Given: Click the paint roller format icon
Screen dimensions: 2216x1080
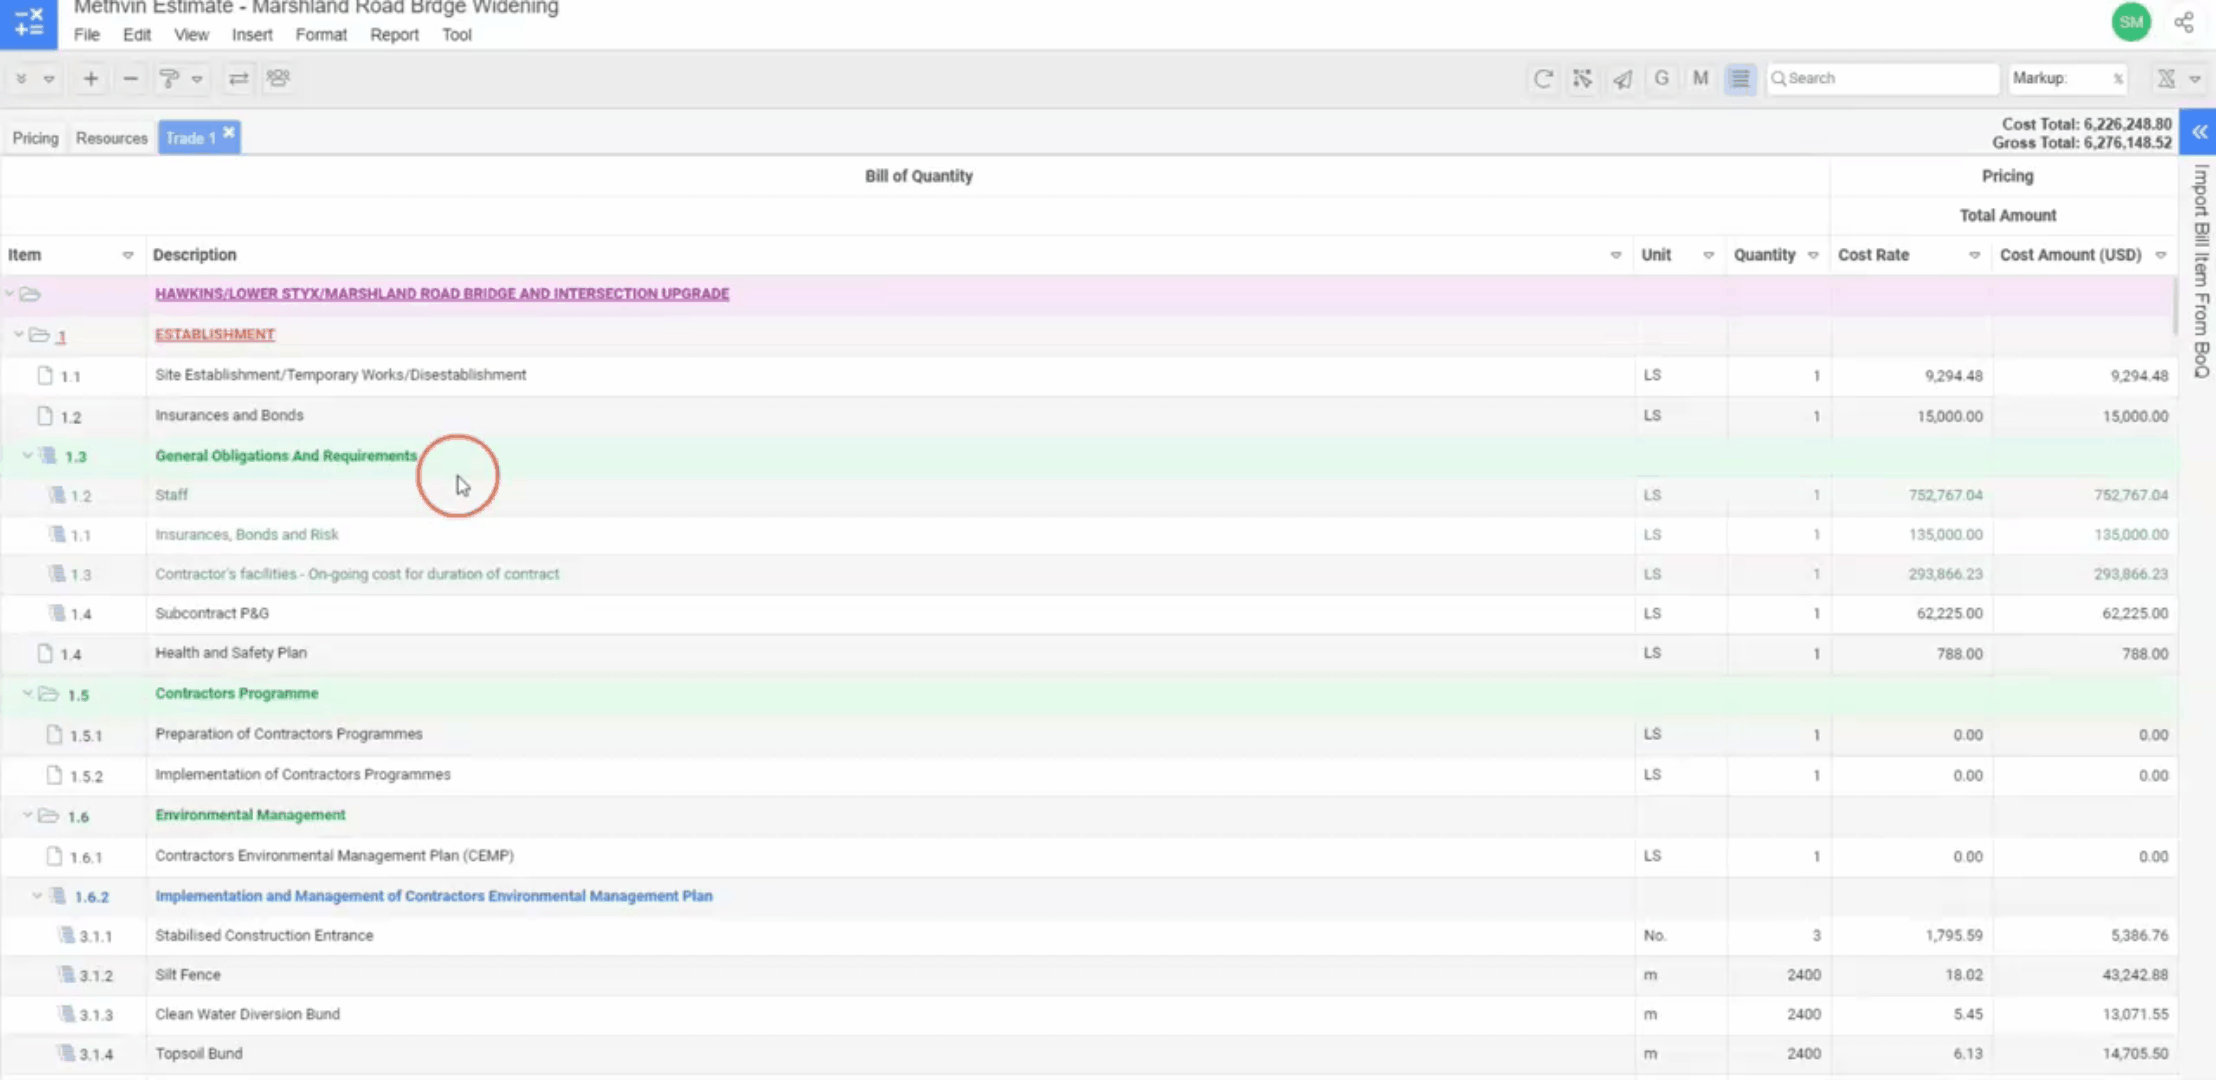Looking at the screenshot, I should [169, 79].
